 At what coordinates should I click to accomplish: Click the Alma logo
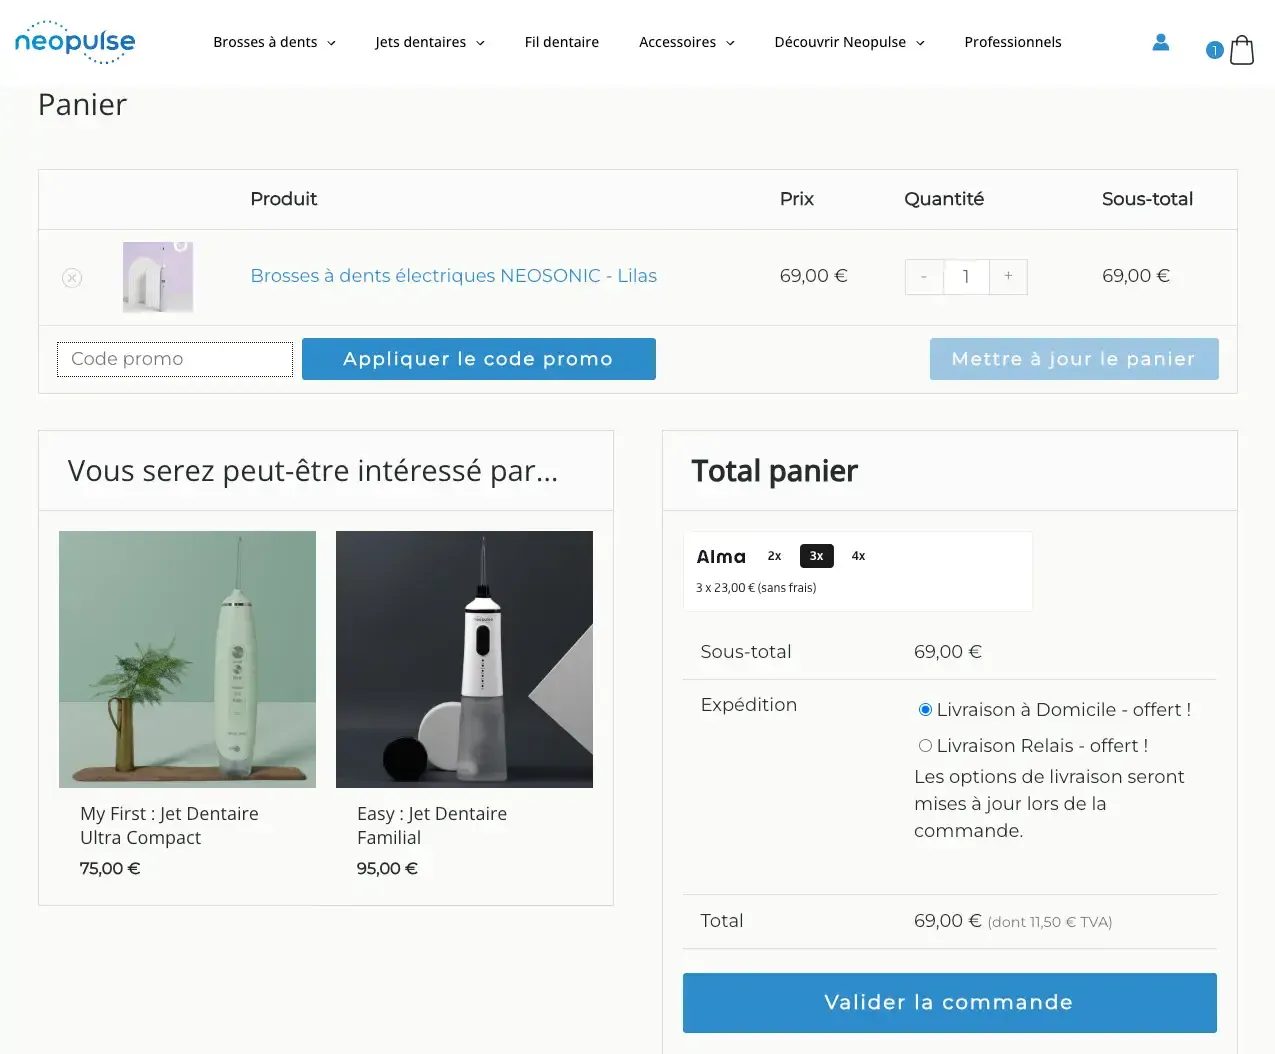pos(721,557)
